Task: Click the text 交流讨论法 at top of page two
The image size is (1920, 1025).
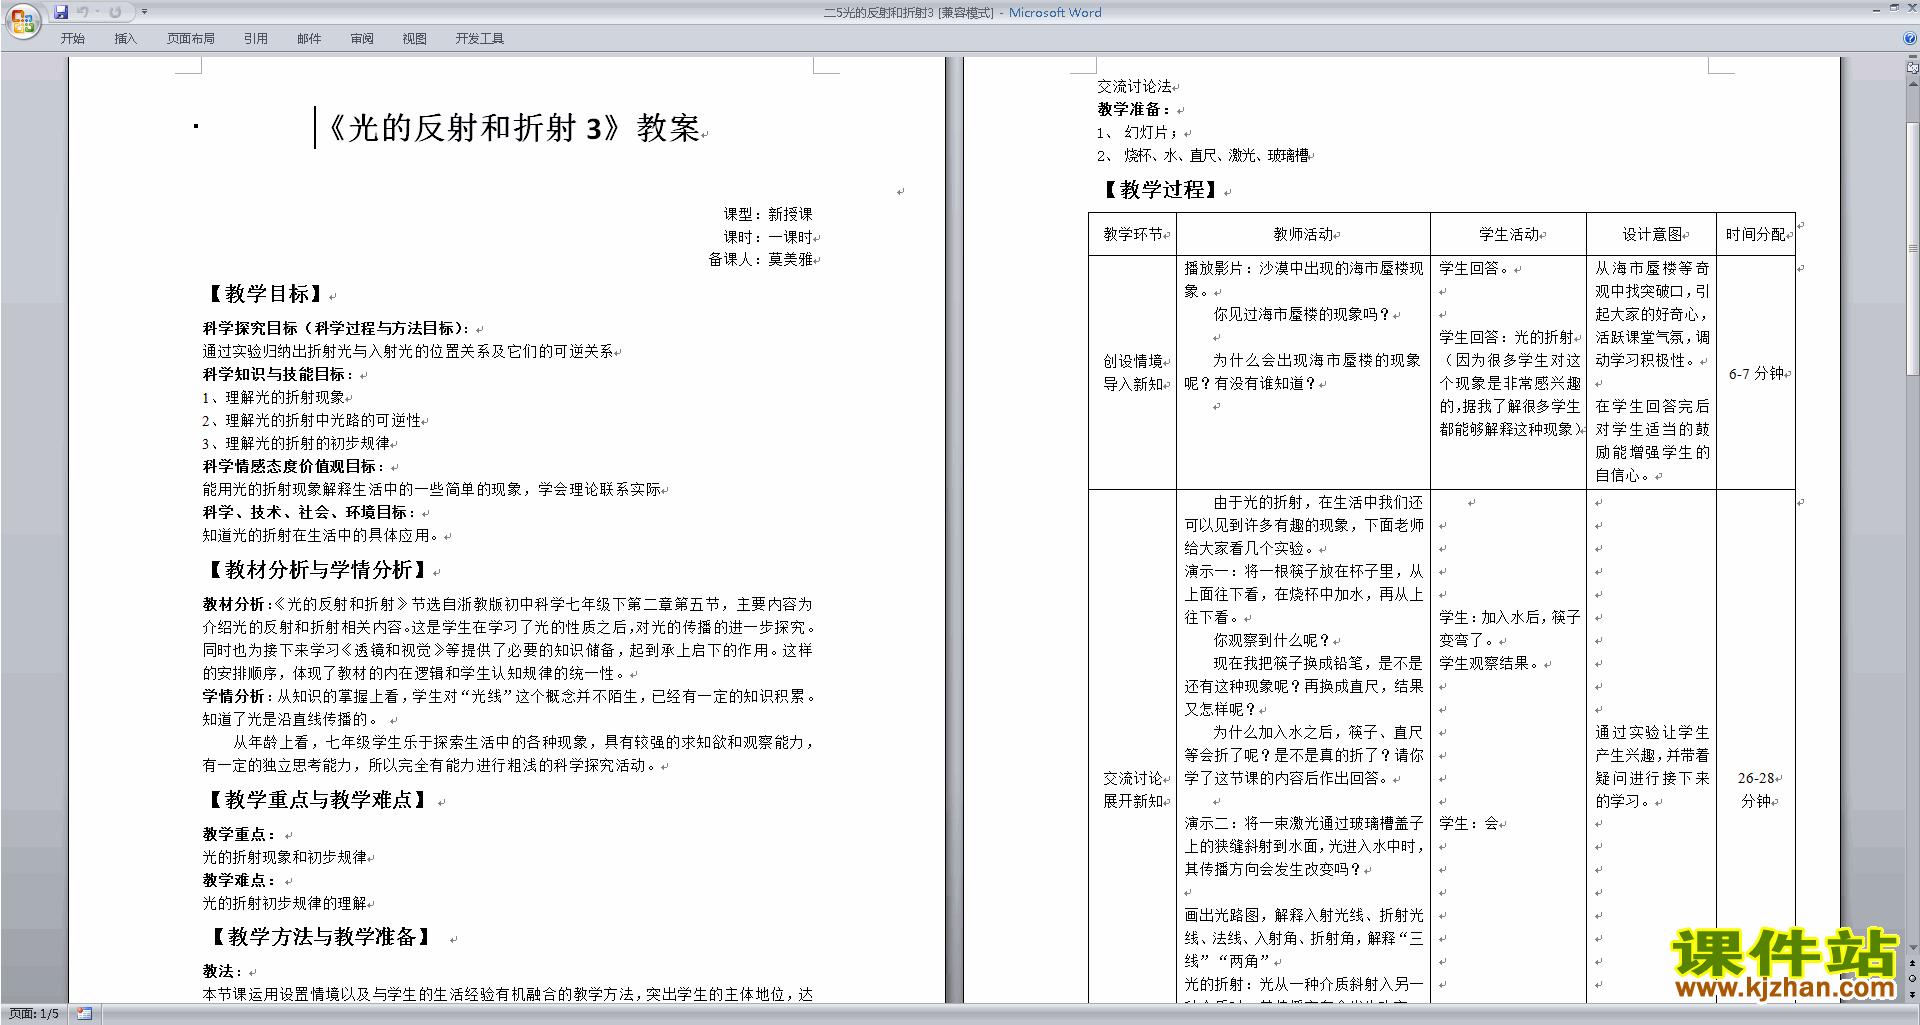Action: (1134, 87)
